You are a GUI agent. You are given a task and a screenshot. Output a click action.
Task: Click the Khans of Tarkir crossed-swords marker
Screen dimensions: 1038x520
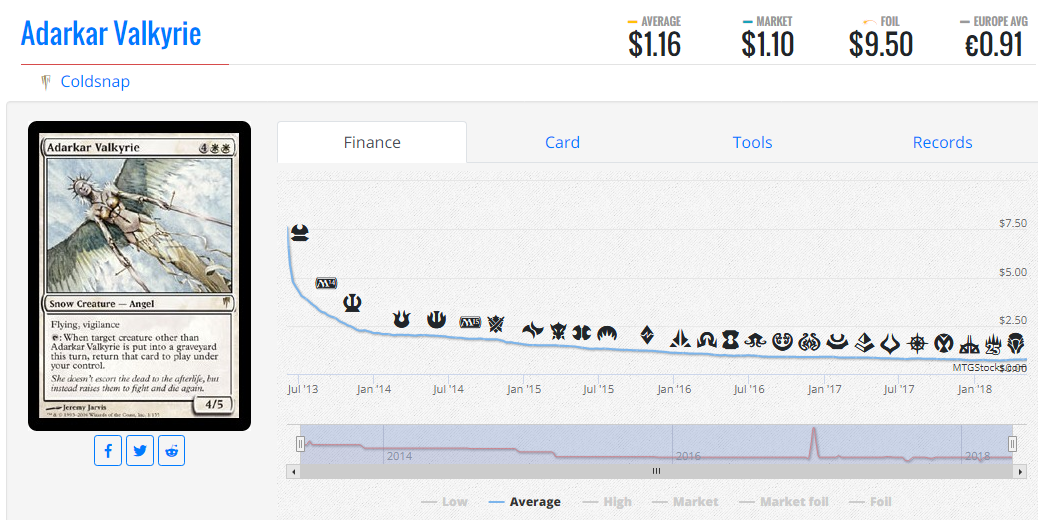[496, 324]
